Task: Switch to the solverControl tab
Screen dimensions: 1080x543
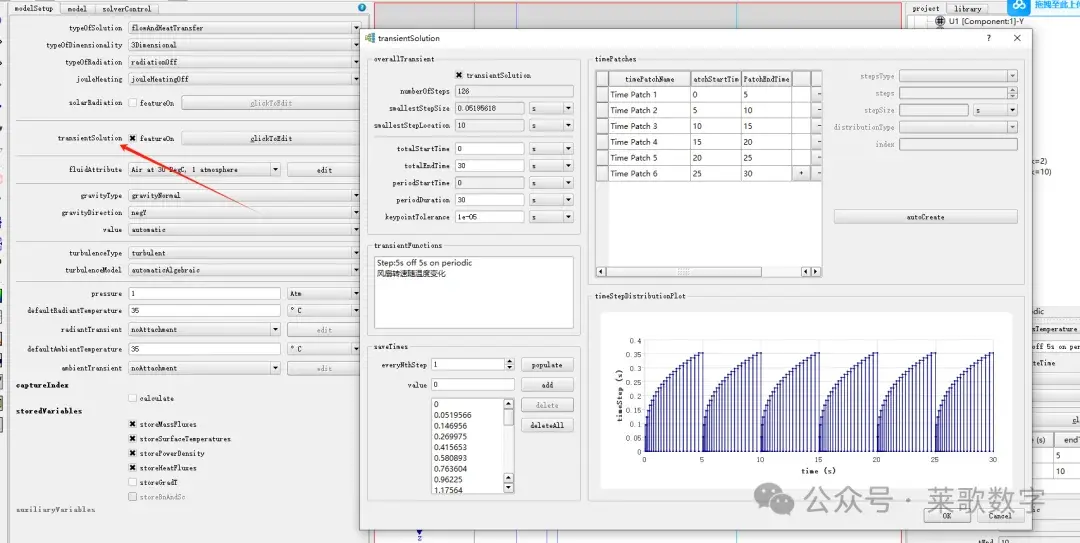Action: point(127,9)
